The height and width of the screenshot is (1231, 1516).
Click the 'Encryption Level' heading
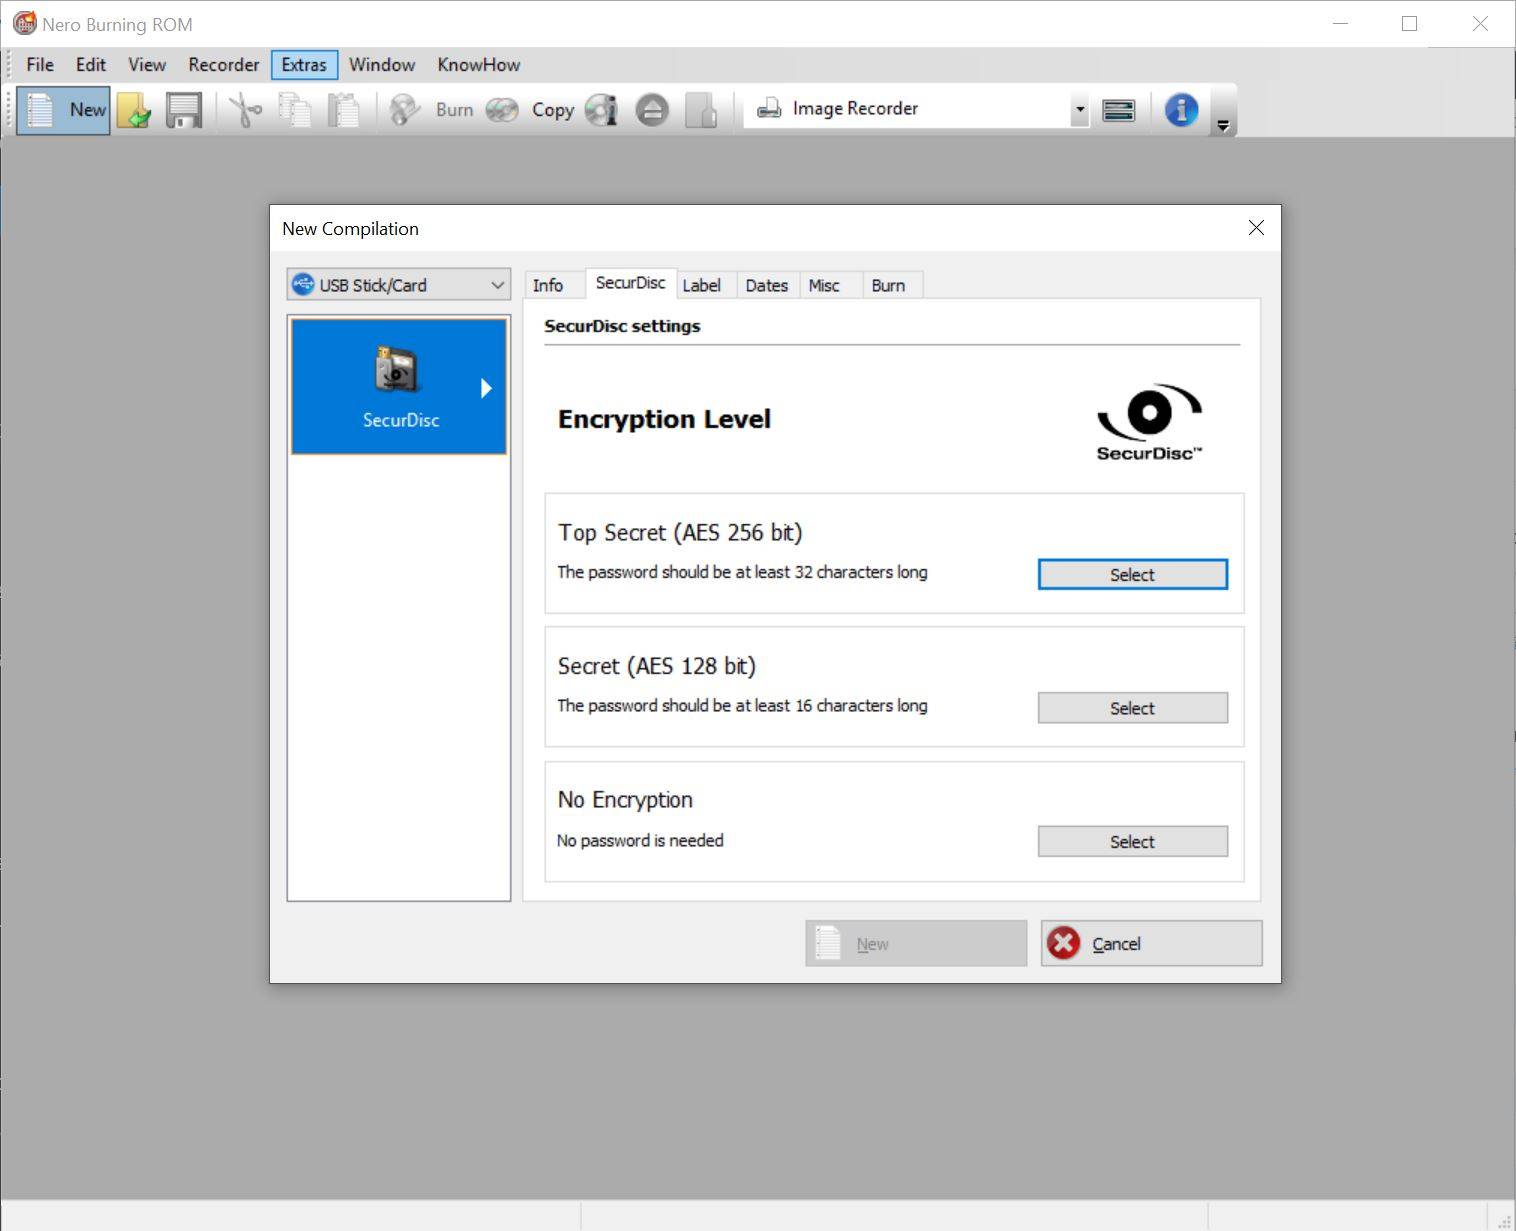coord(664,419)
